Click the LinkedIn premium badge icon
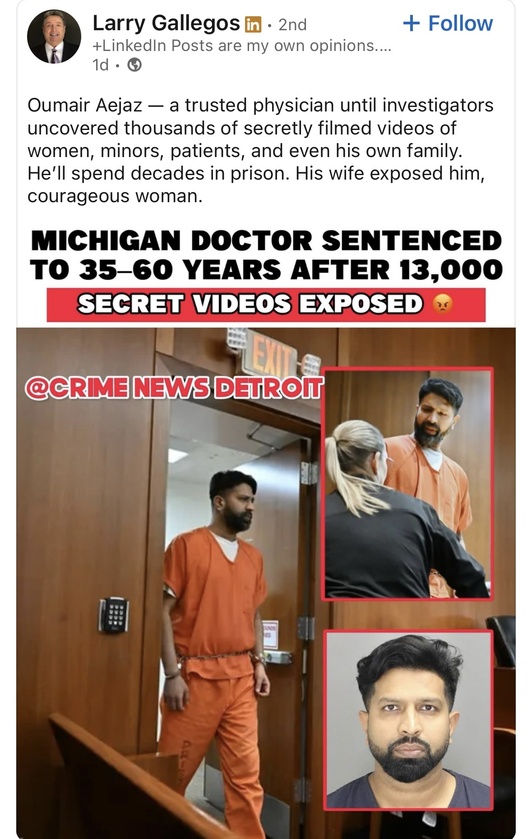 (x=253, y=25)
